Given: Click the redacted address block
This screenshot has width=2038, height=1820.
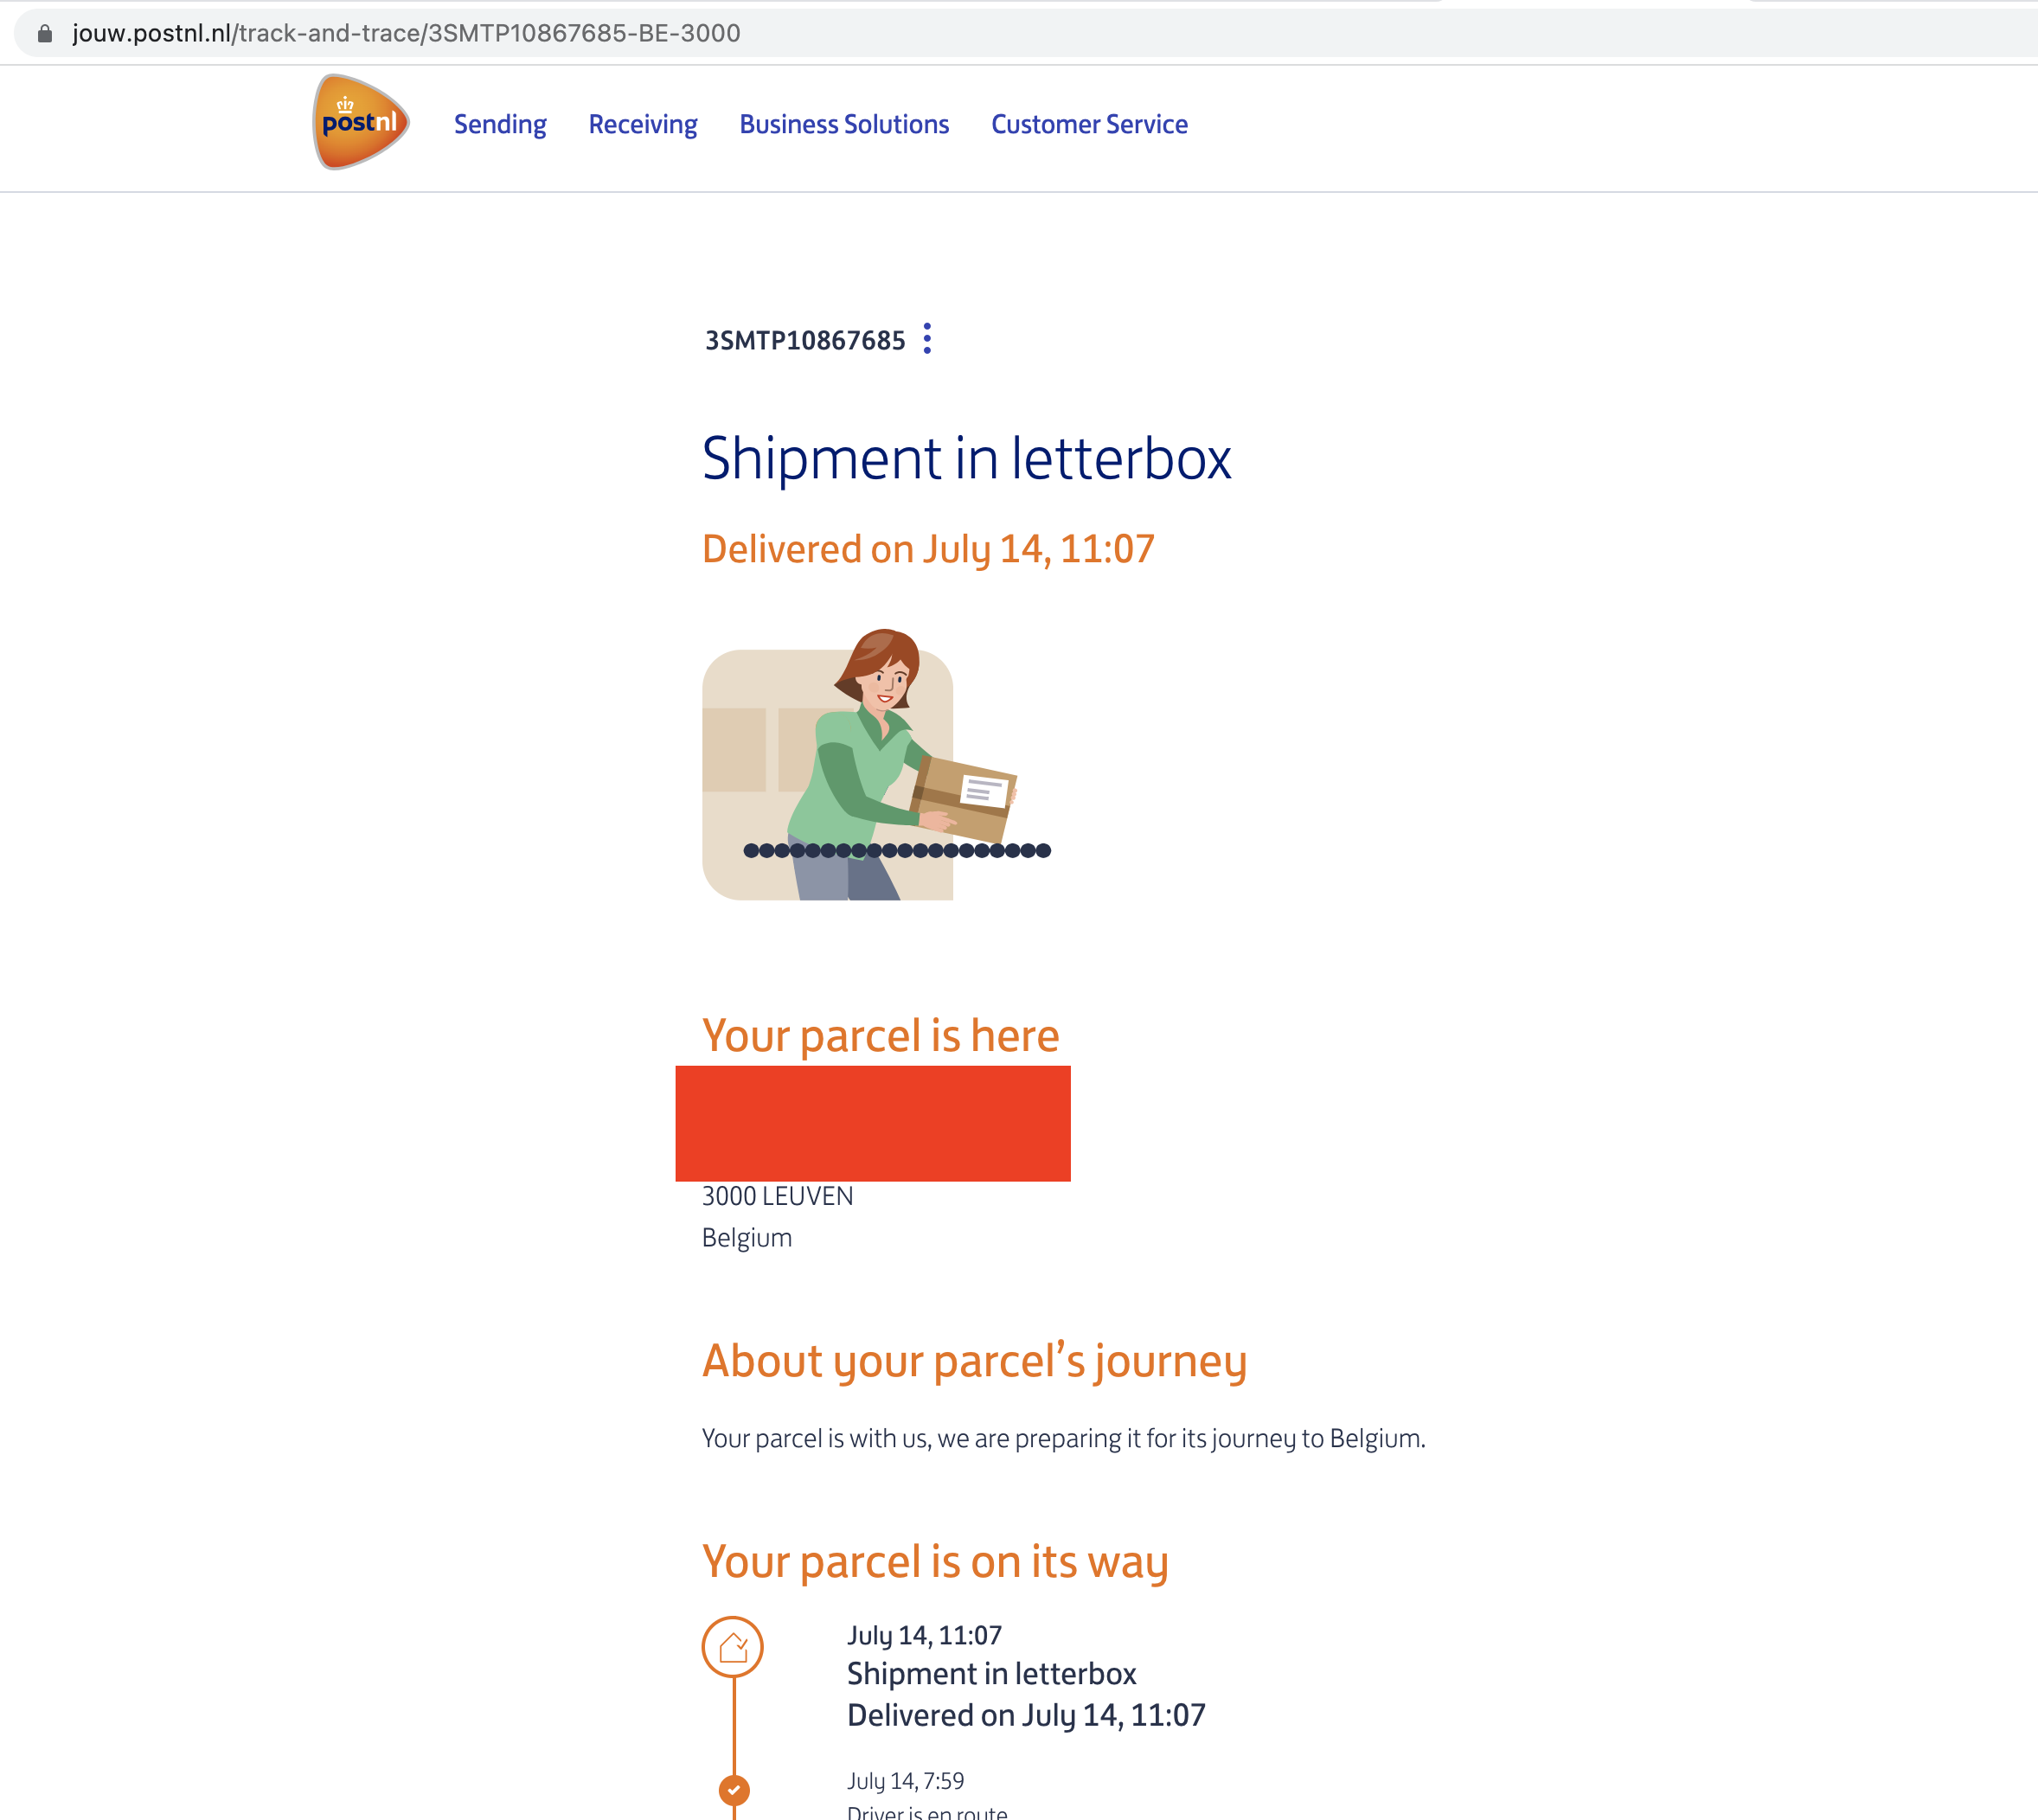Looking at the screenshot, I should click(872, 1123).
